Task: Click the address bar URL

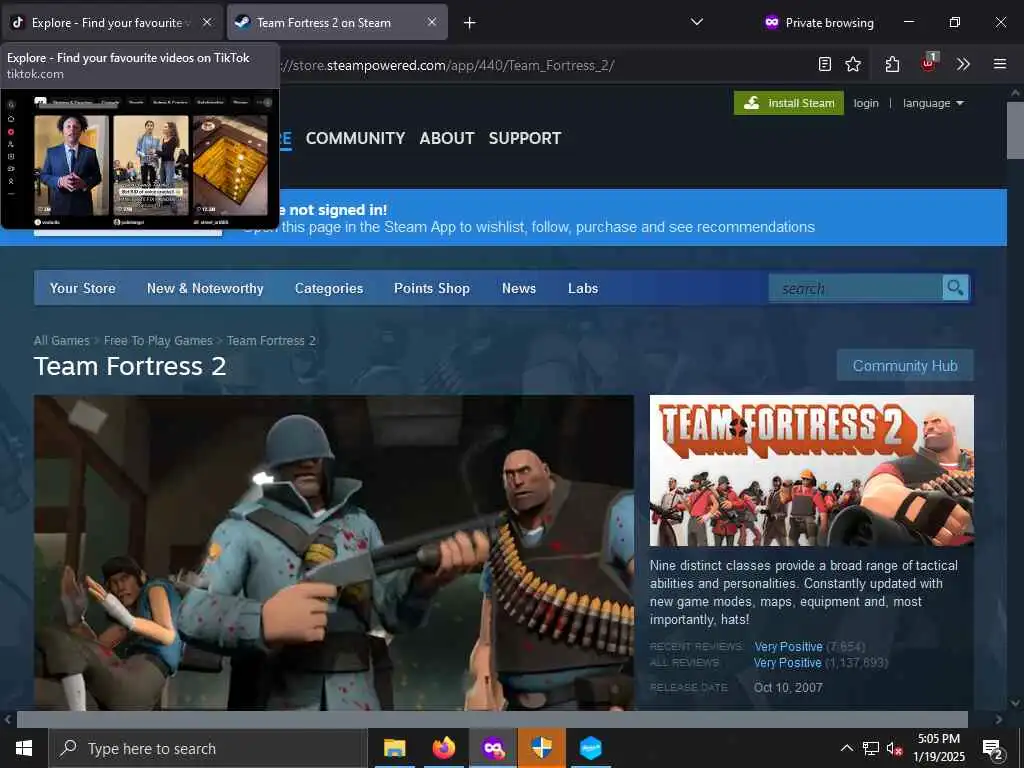Action: 447,65
